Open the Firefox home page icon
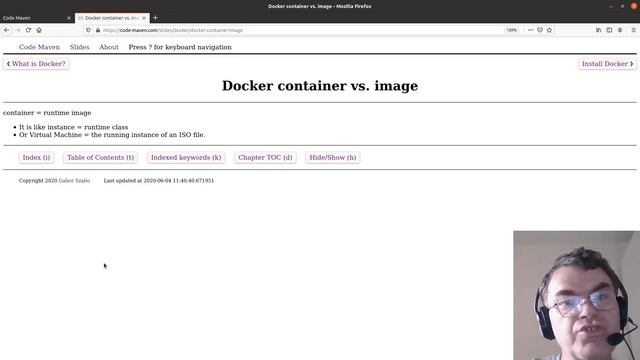This screenshot has width=640, height=360. click(x=39, y=30)
